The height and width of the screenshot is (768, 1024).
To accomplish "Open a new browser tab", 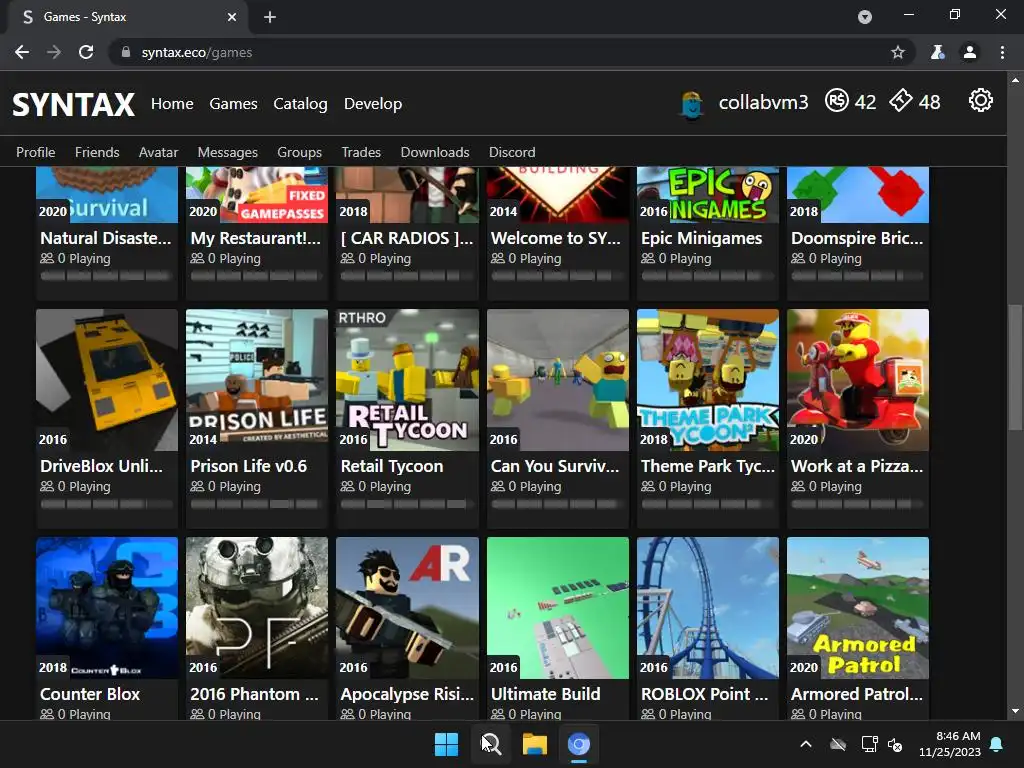I will pyautogui.click(x=270, y=17).
